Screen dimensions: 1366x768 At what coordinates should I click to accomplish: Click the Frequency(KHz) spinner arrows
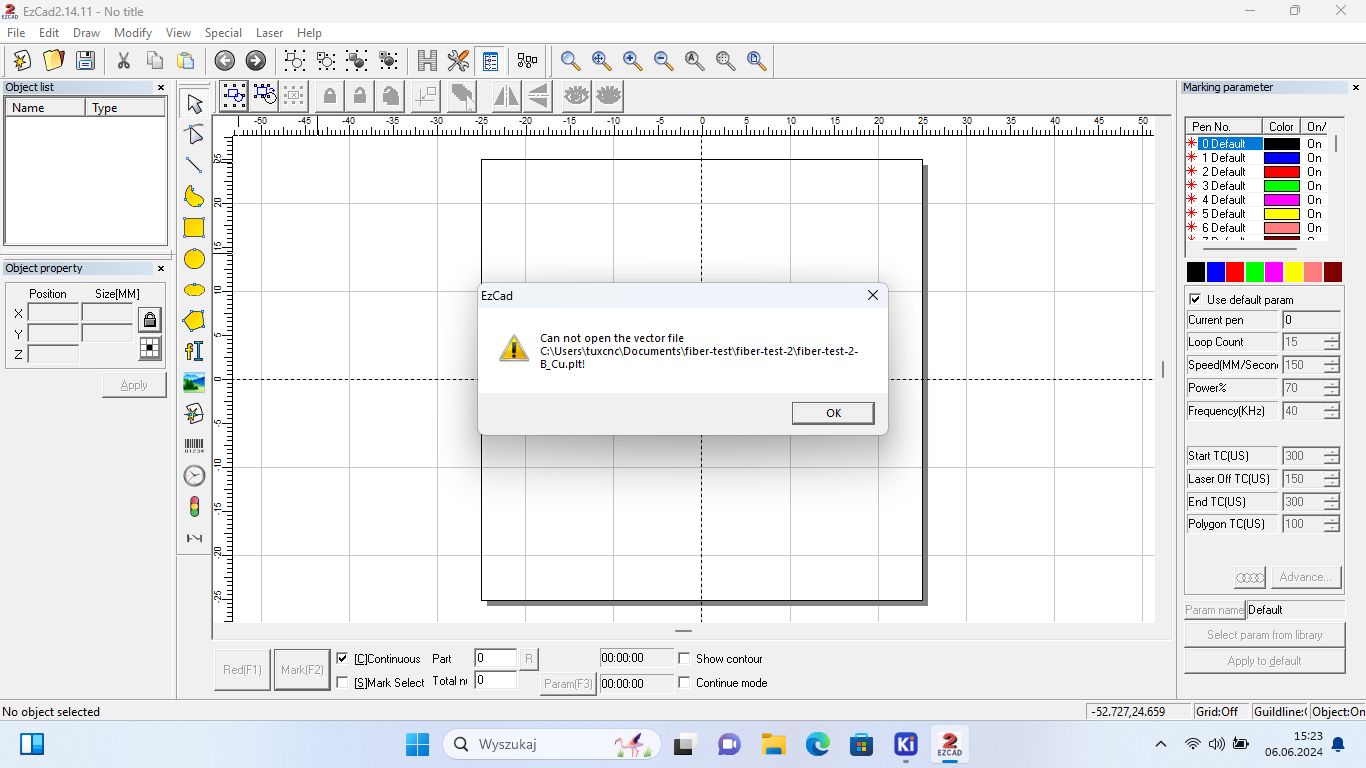[1332, 411]
